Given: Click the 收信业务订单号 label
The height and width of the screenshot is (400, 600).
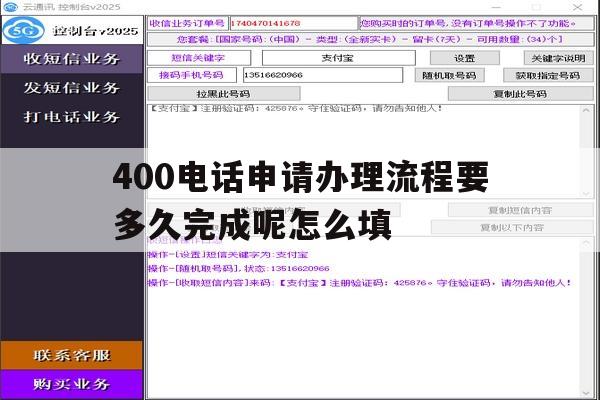Looking at the screenshot, I should coord(188,23).
